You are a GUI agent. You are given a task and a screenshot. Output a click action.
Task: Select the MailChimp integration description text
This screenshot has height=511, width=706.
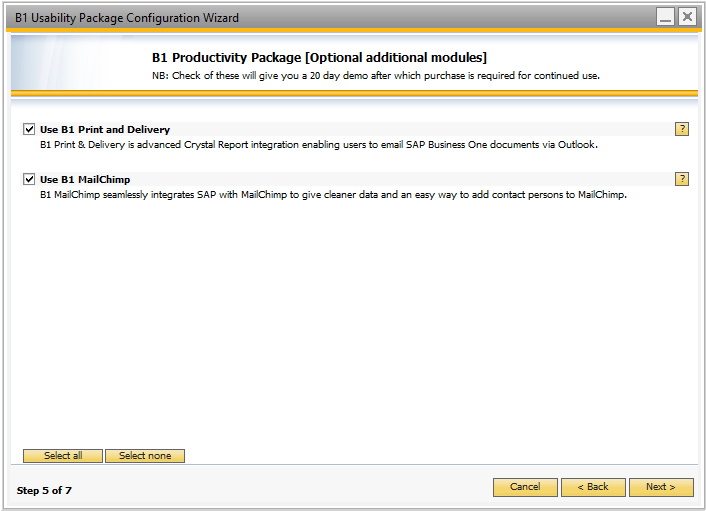333,194
